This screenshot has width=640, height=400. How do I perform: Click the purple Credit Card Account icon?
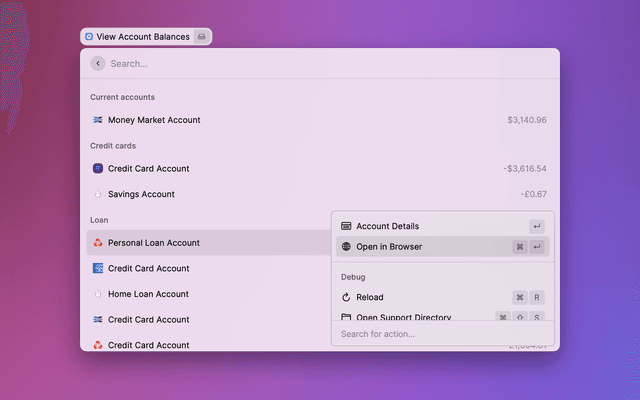[x=98, y=169]
